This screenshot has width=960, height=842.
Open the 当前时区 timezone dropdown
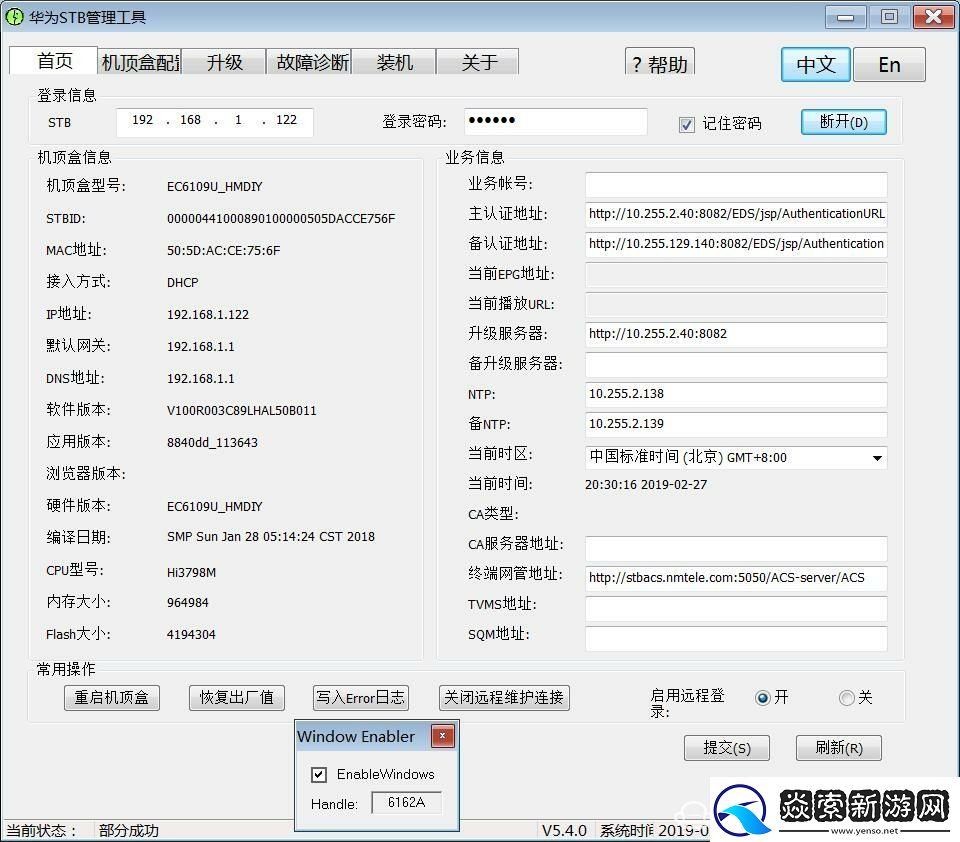coord(877,457)
